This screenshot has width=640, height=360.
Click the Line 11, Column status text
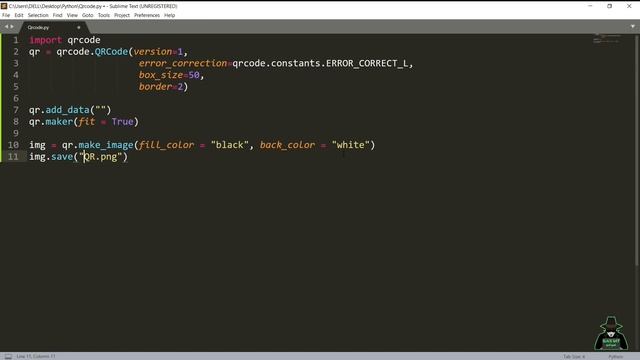point(36,356)
